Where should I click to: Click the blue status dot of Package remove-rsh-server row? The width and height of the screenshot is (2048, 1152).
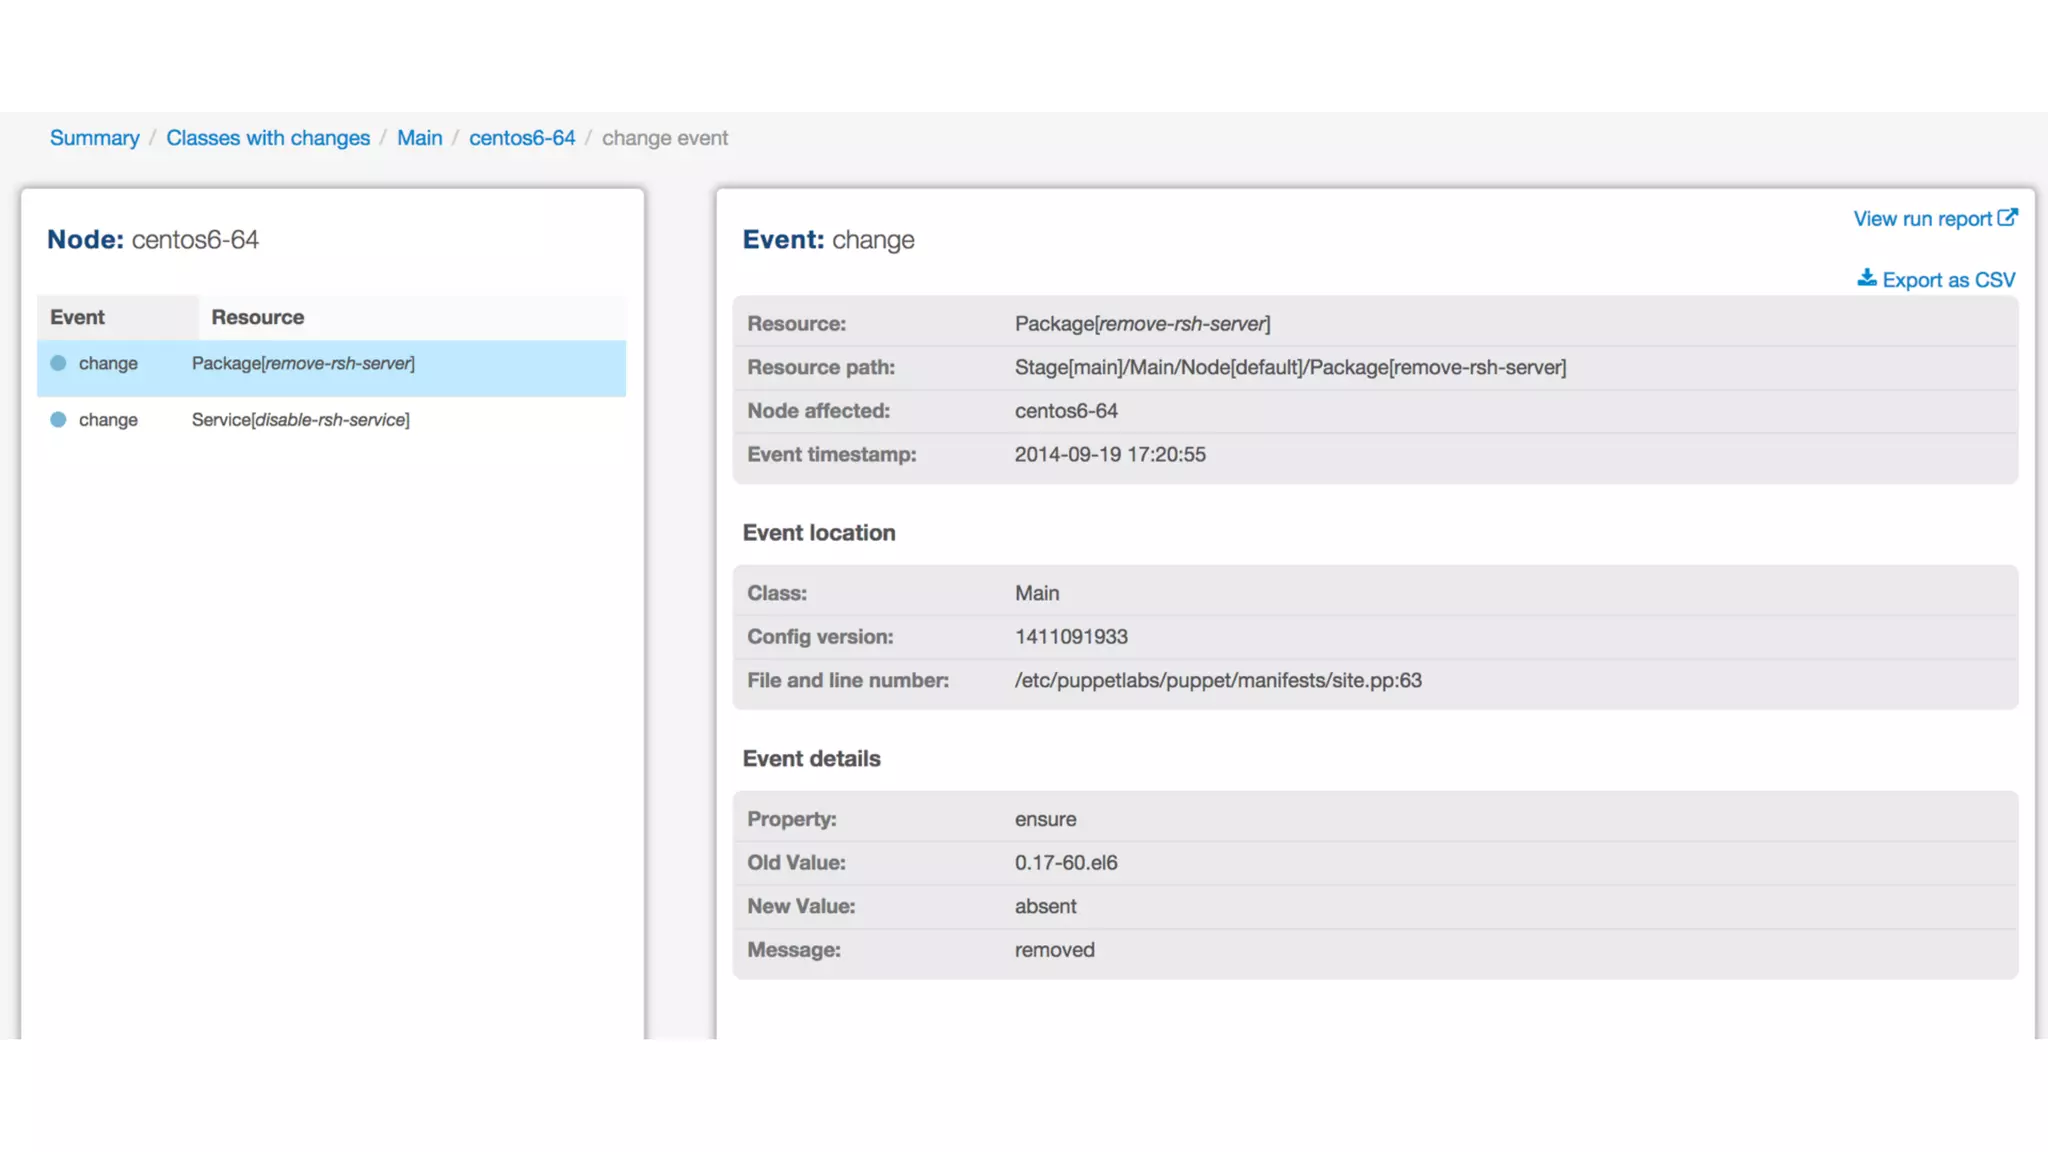click(58, 364)
